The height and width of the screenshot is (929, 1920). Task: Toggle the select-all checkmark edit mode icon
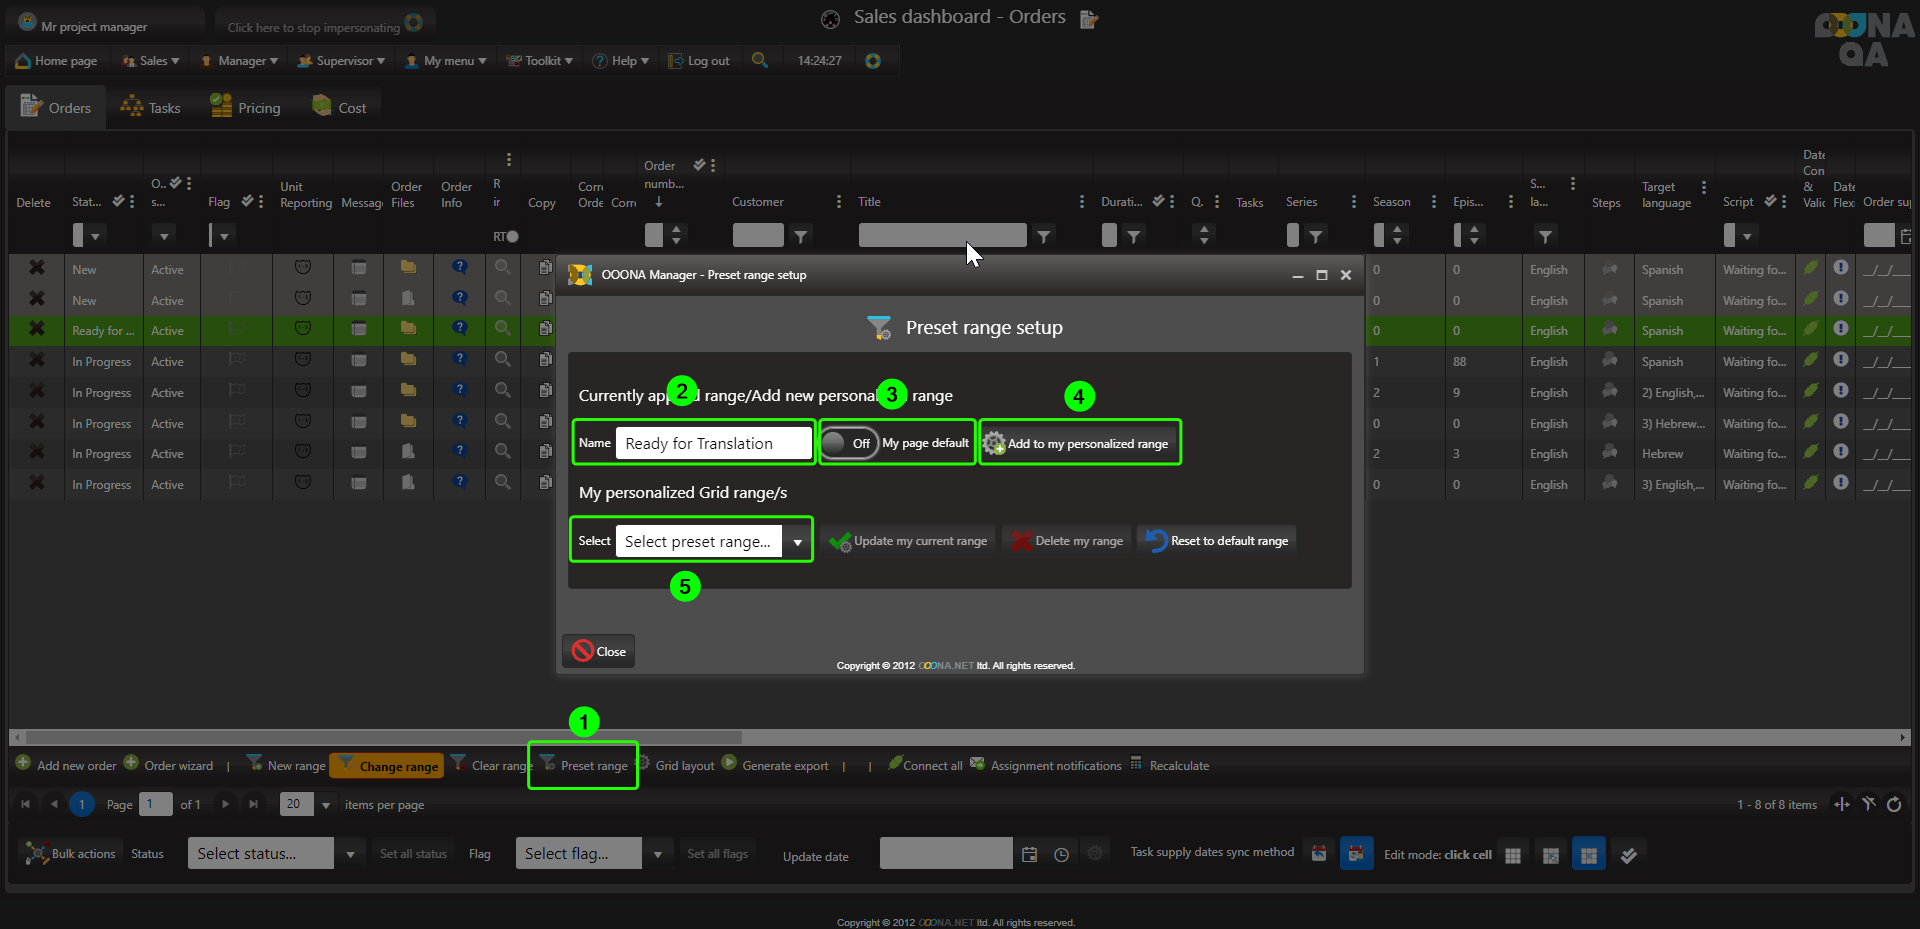1629,855
